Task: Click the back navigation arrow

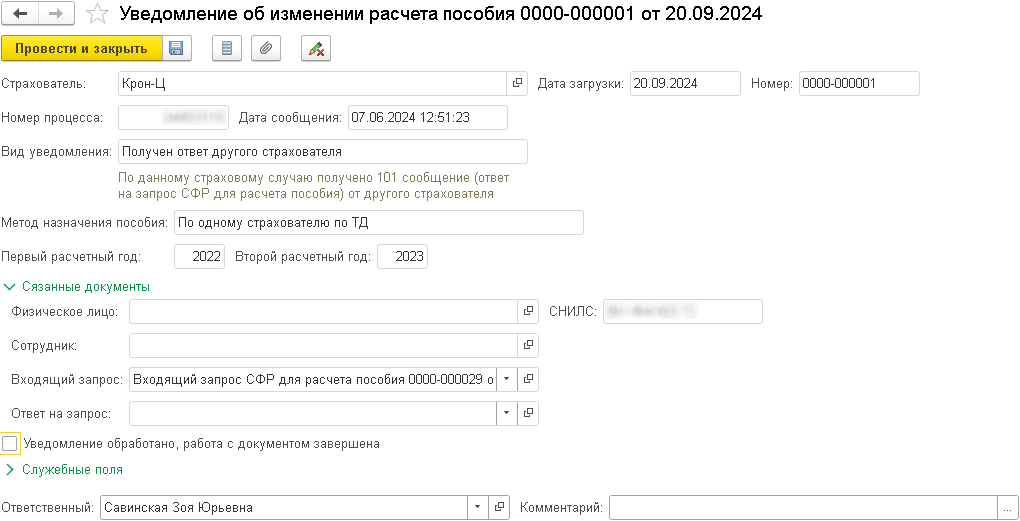Action: [21, 14]
